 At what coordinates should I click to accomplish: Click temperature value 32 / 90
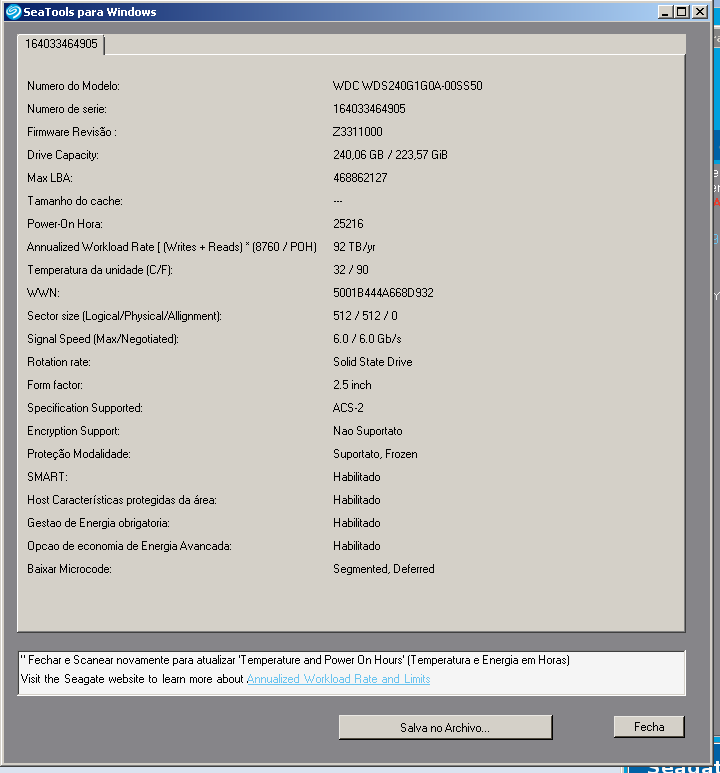(x=351, y=270)
